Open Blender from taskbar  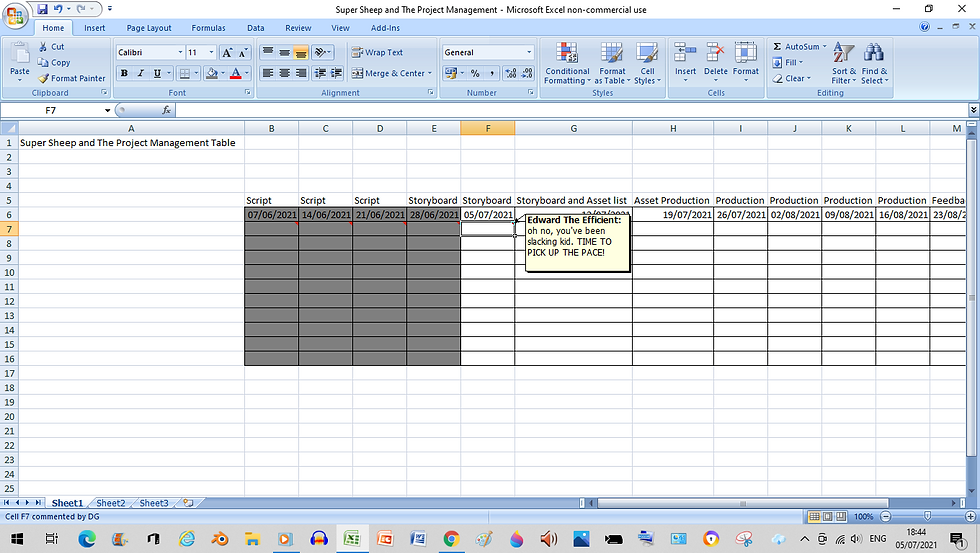tap(219, 539)
